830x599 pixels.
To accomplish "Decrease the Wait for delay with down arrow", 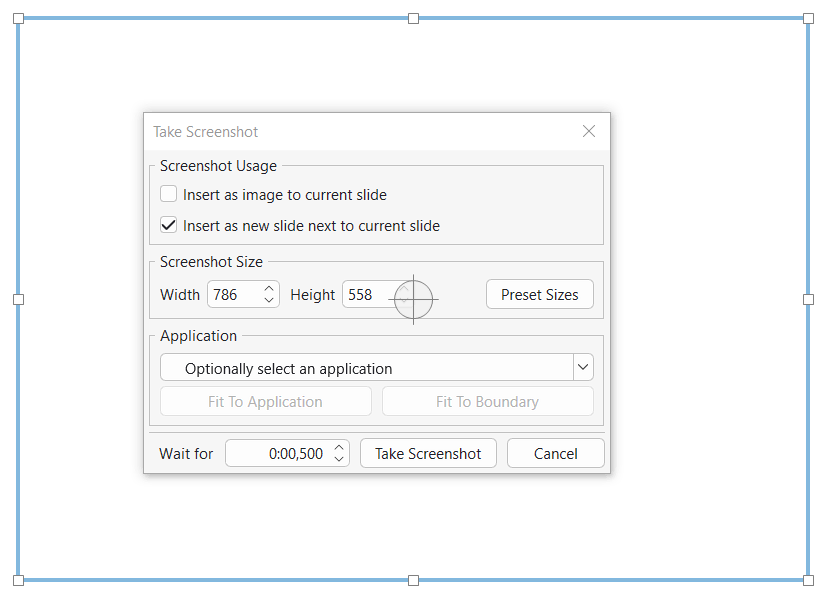I will coord(339,460).
